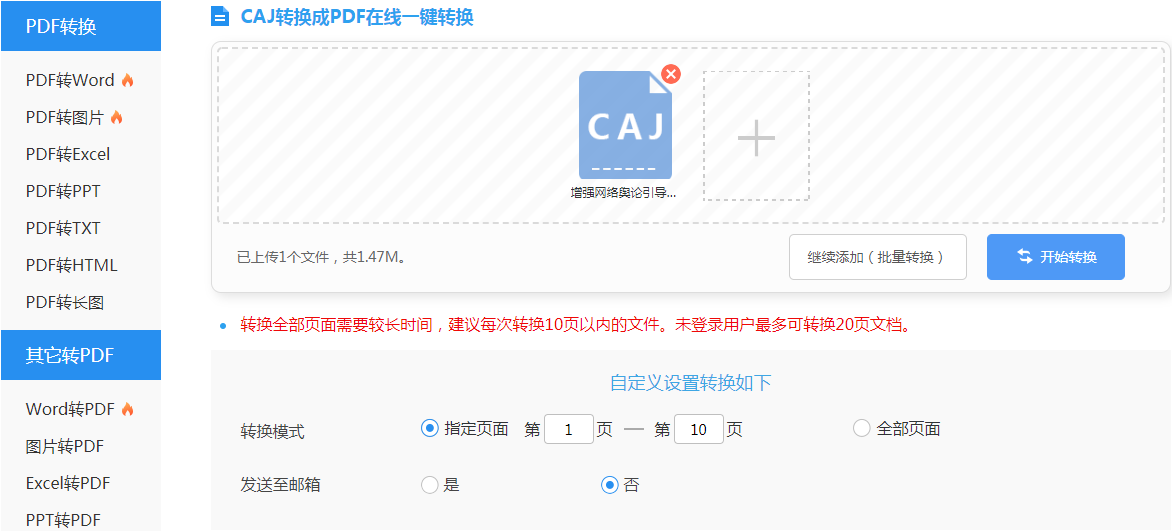This screenshot has height=531, width=1172.
Task: Open Word转PDF in sidebar
Action: [70, 409]
